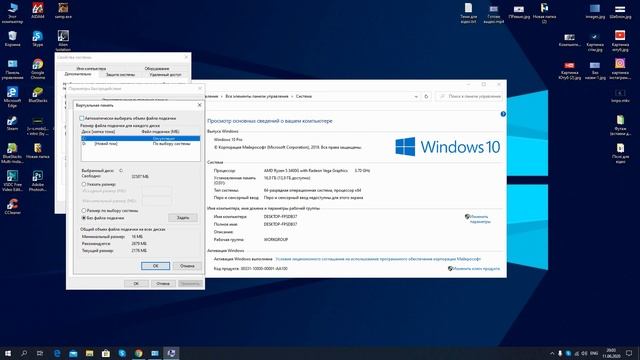Image resolution: width=640 pixels, height=360 pixels.
Task: Click 'Задать' button in Virtual Memory dialog
Action: pos(183,218)
